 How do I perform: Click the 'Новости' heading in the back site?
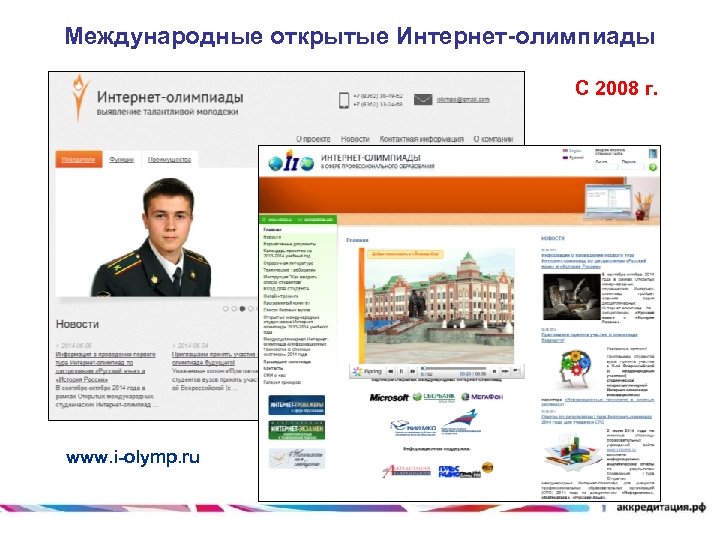point(77,324)
